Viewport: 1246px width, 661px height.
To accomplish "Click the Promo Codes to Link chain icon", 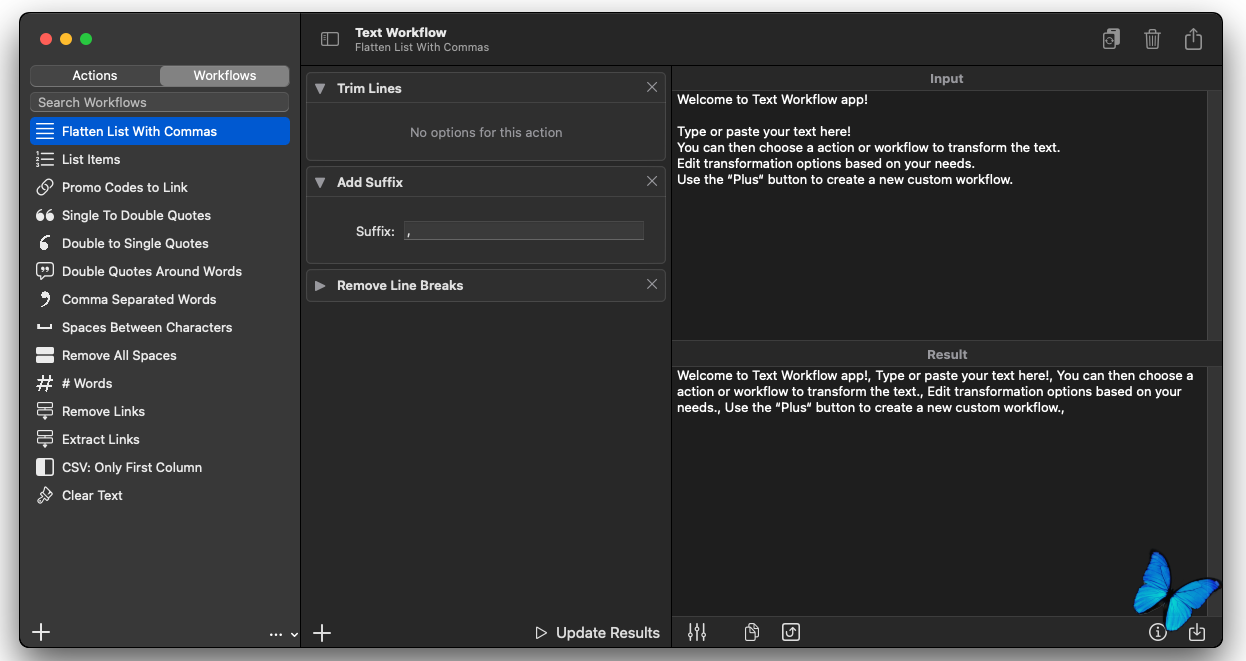I will click(x=45, y=187).
